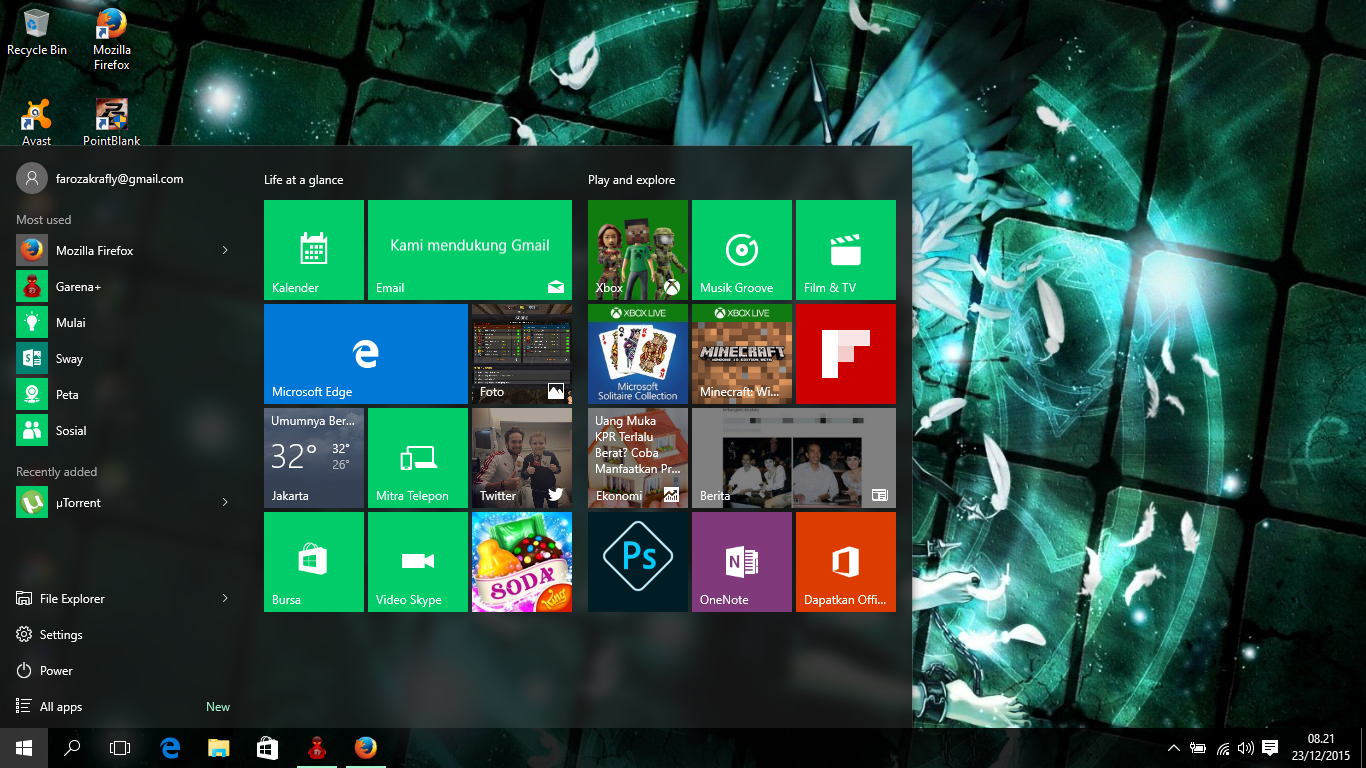Expand the File Explorer submenu arrow
The height and width of the screenshot is (768, 1366).
pos(225,599)
